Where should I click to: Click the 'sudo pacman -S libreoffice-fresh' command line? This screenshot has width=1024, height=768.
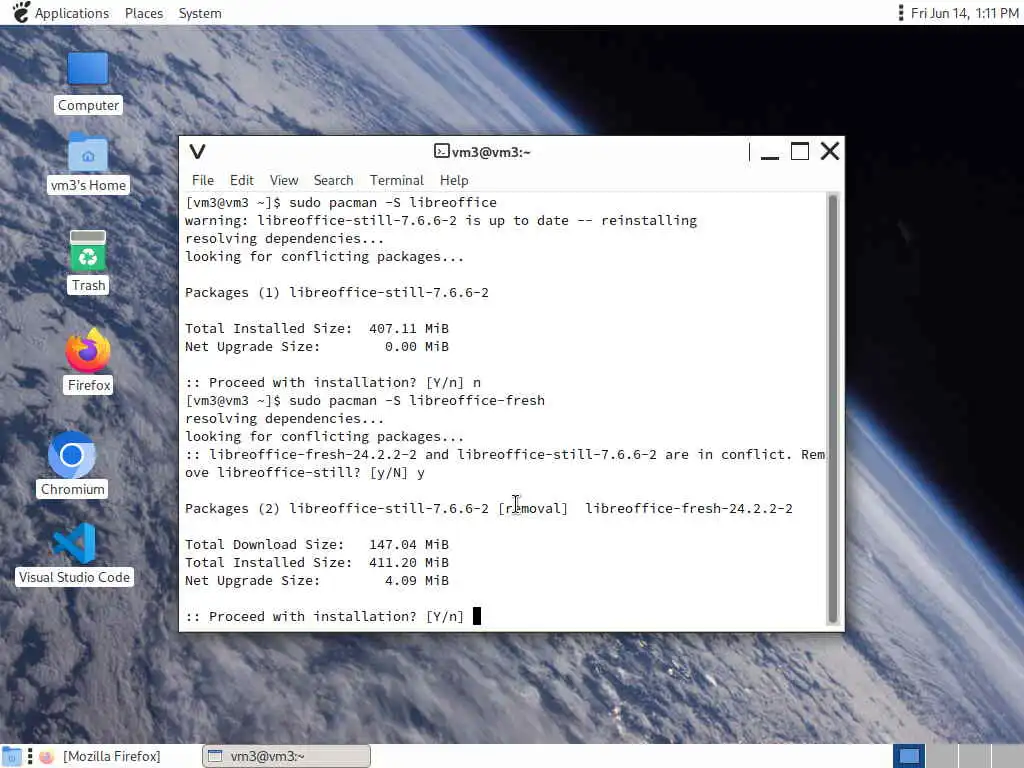(x=417, y=400)
